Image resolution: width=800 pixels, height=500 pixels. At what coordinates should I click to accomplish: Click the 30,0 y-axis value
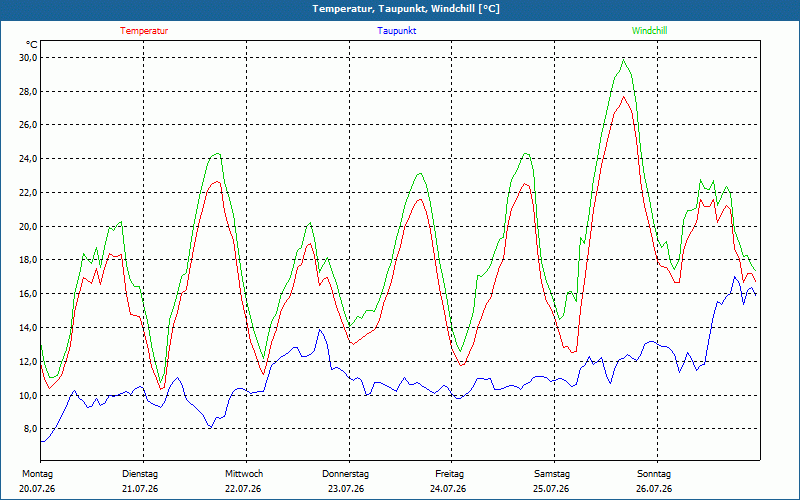29,58
